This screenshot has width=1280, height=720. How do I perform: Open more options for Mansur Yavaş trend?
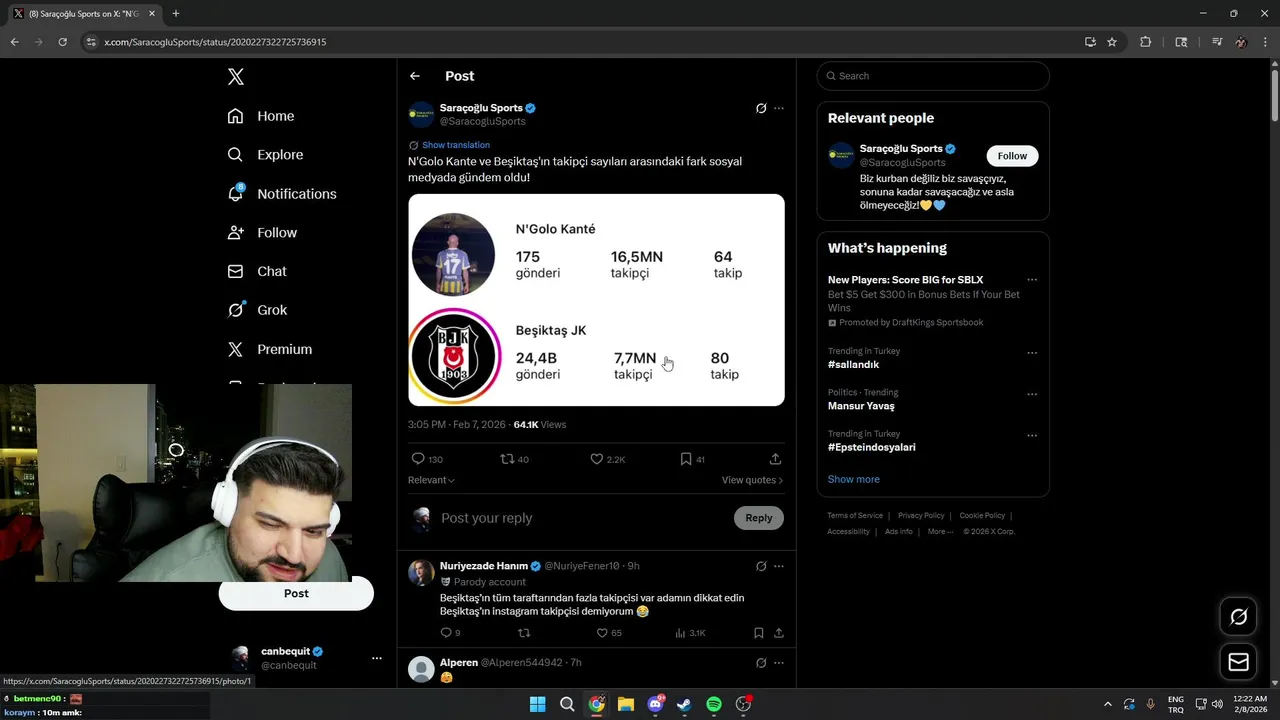pyautogui.click(x=1032, y=394)
